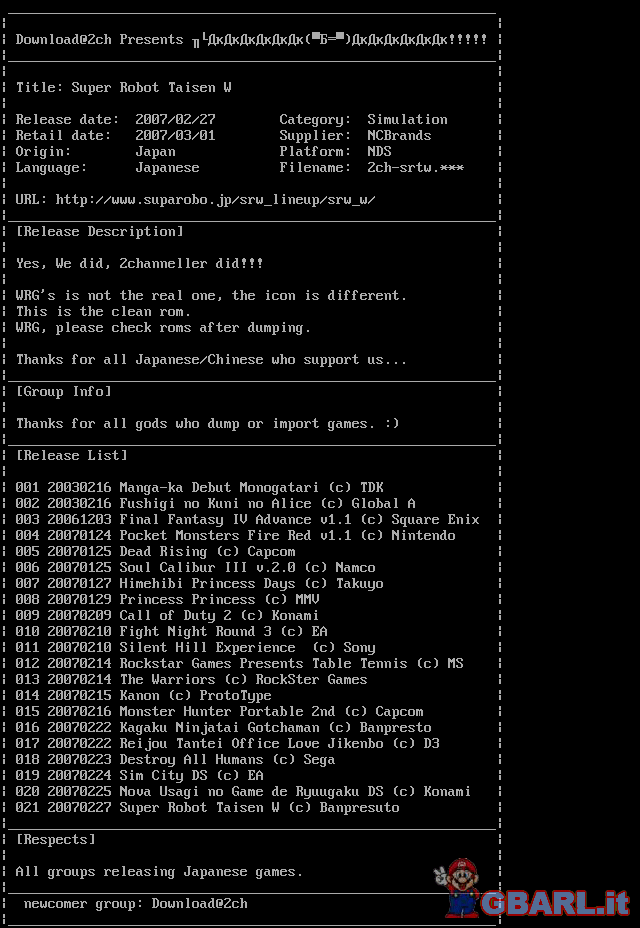Select release 014 Kanon
Viewport: 640px width, 928px height.
pyautogui.click(x=144, y=695)
